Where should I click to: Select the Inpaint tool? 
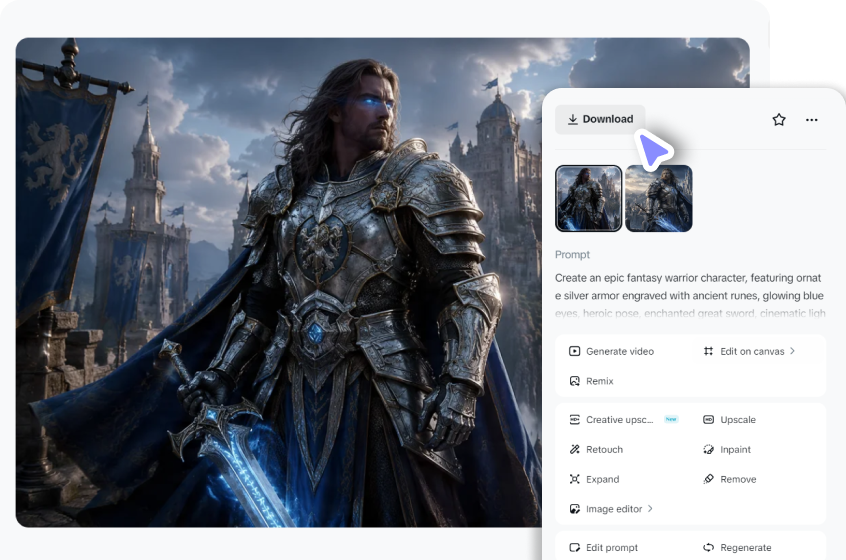pyautogui.click(x=727, y=449)
